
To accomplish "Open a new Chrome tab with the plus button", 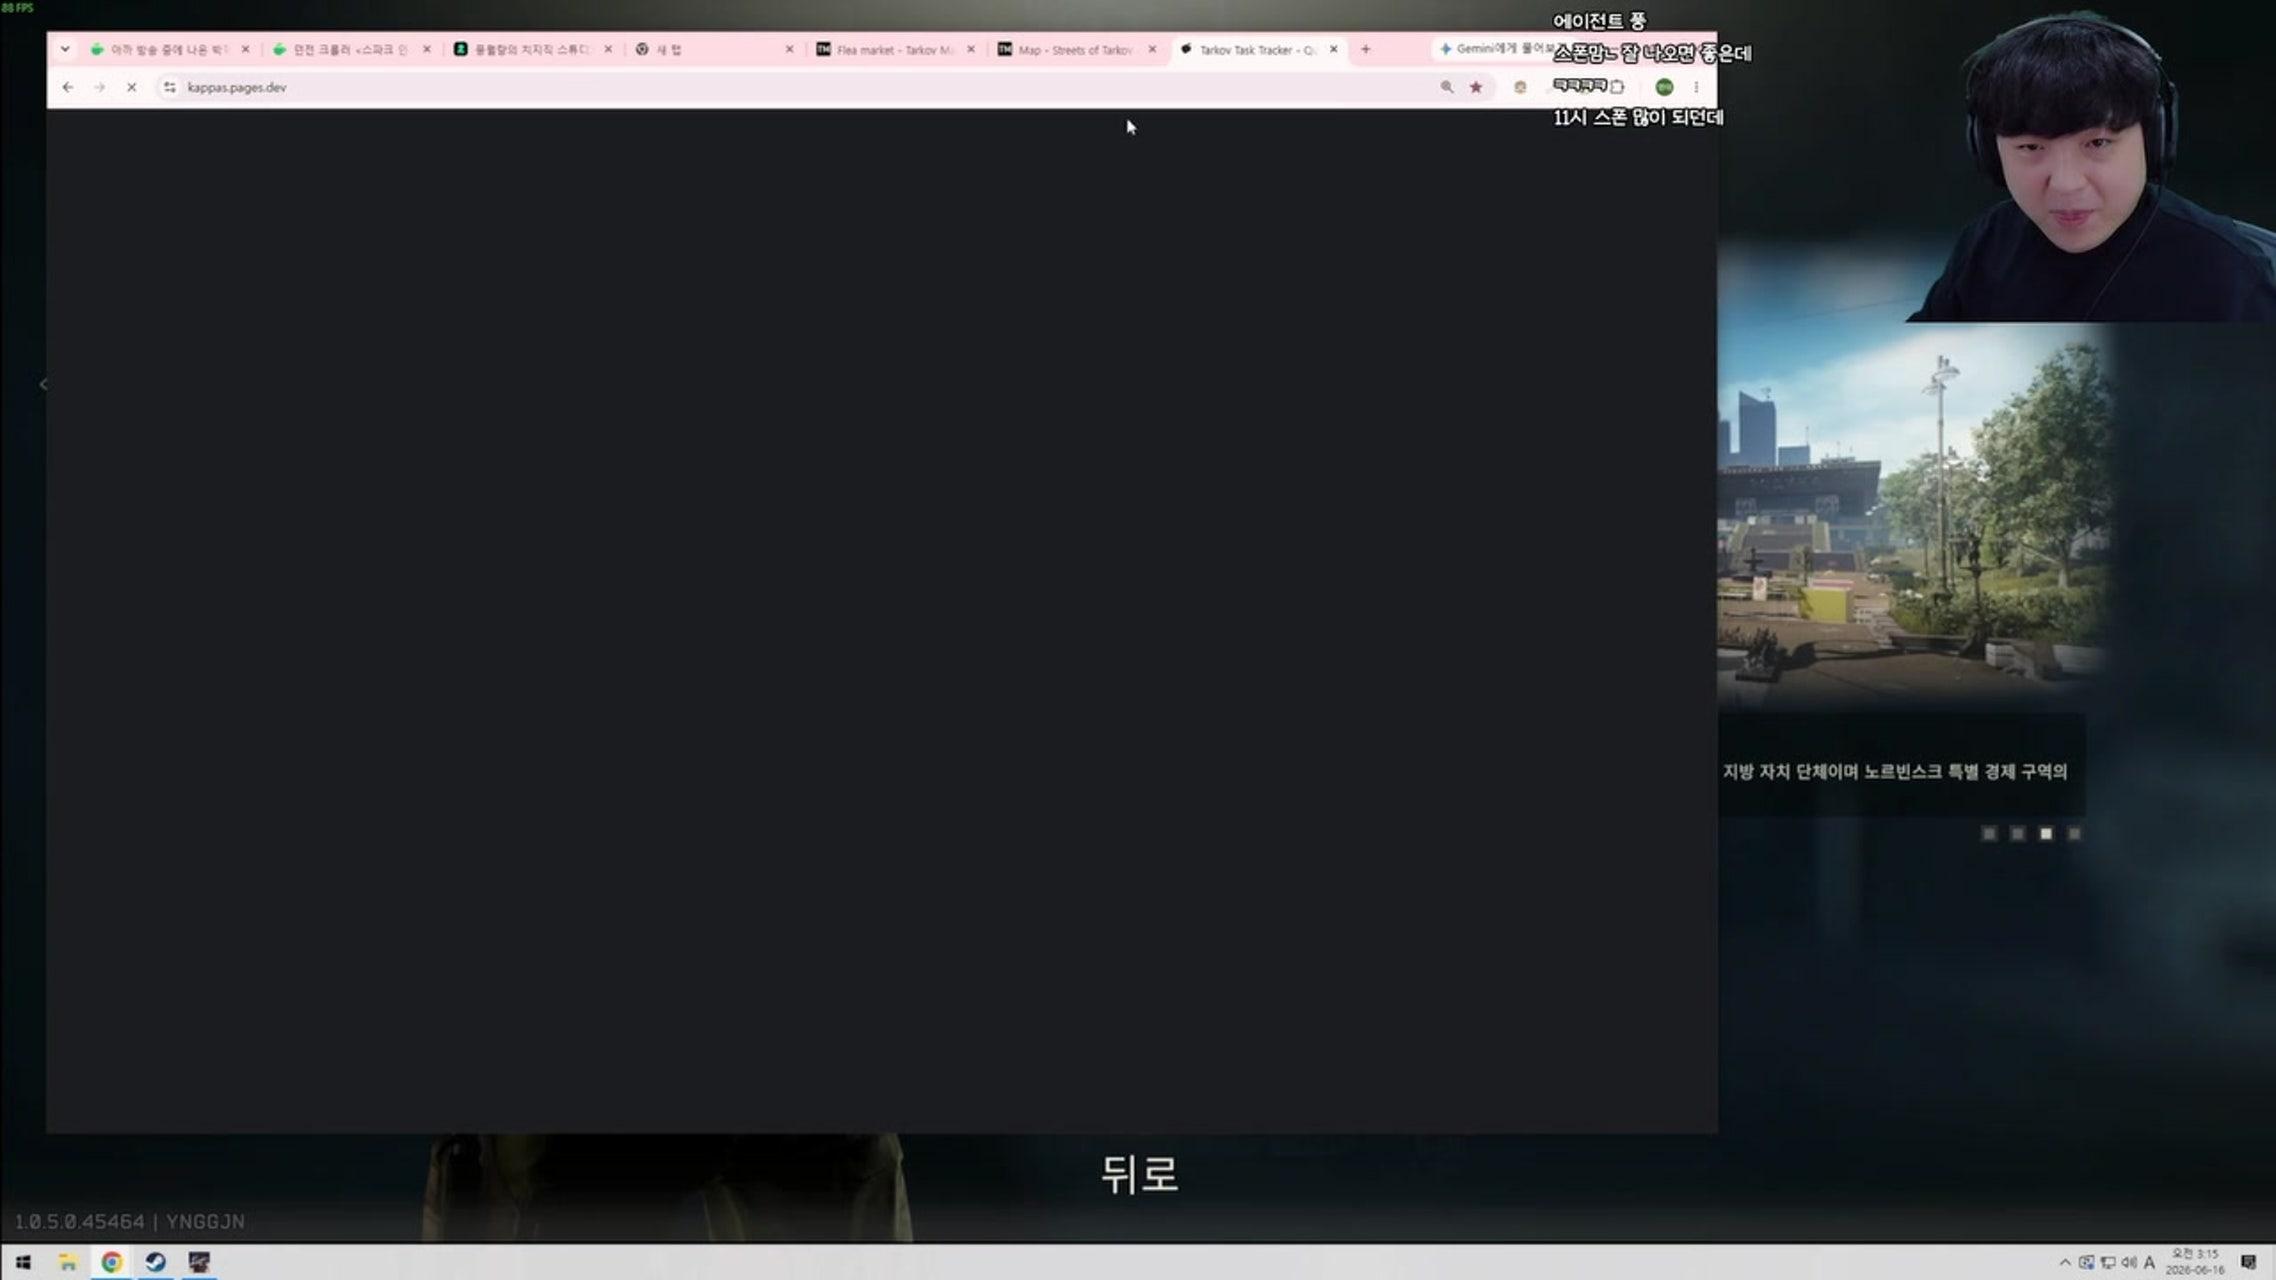I will [x=1365, y=49].
